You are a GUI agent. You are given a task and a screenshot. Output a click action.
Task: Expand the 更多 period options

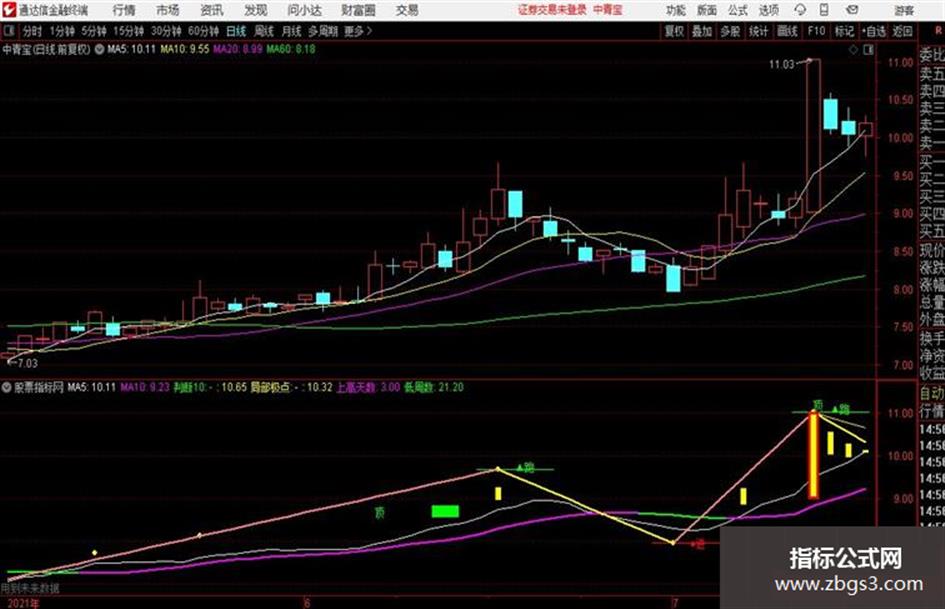(x=358, y=31)
